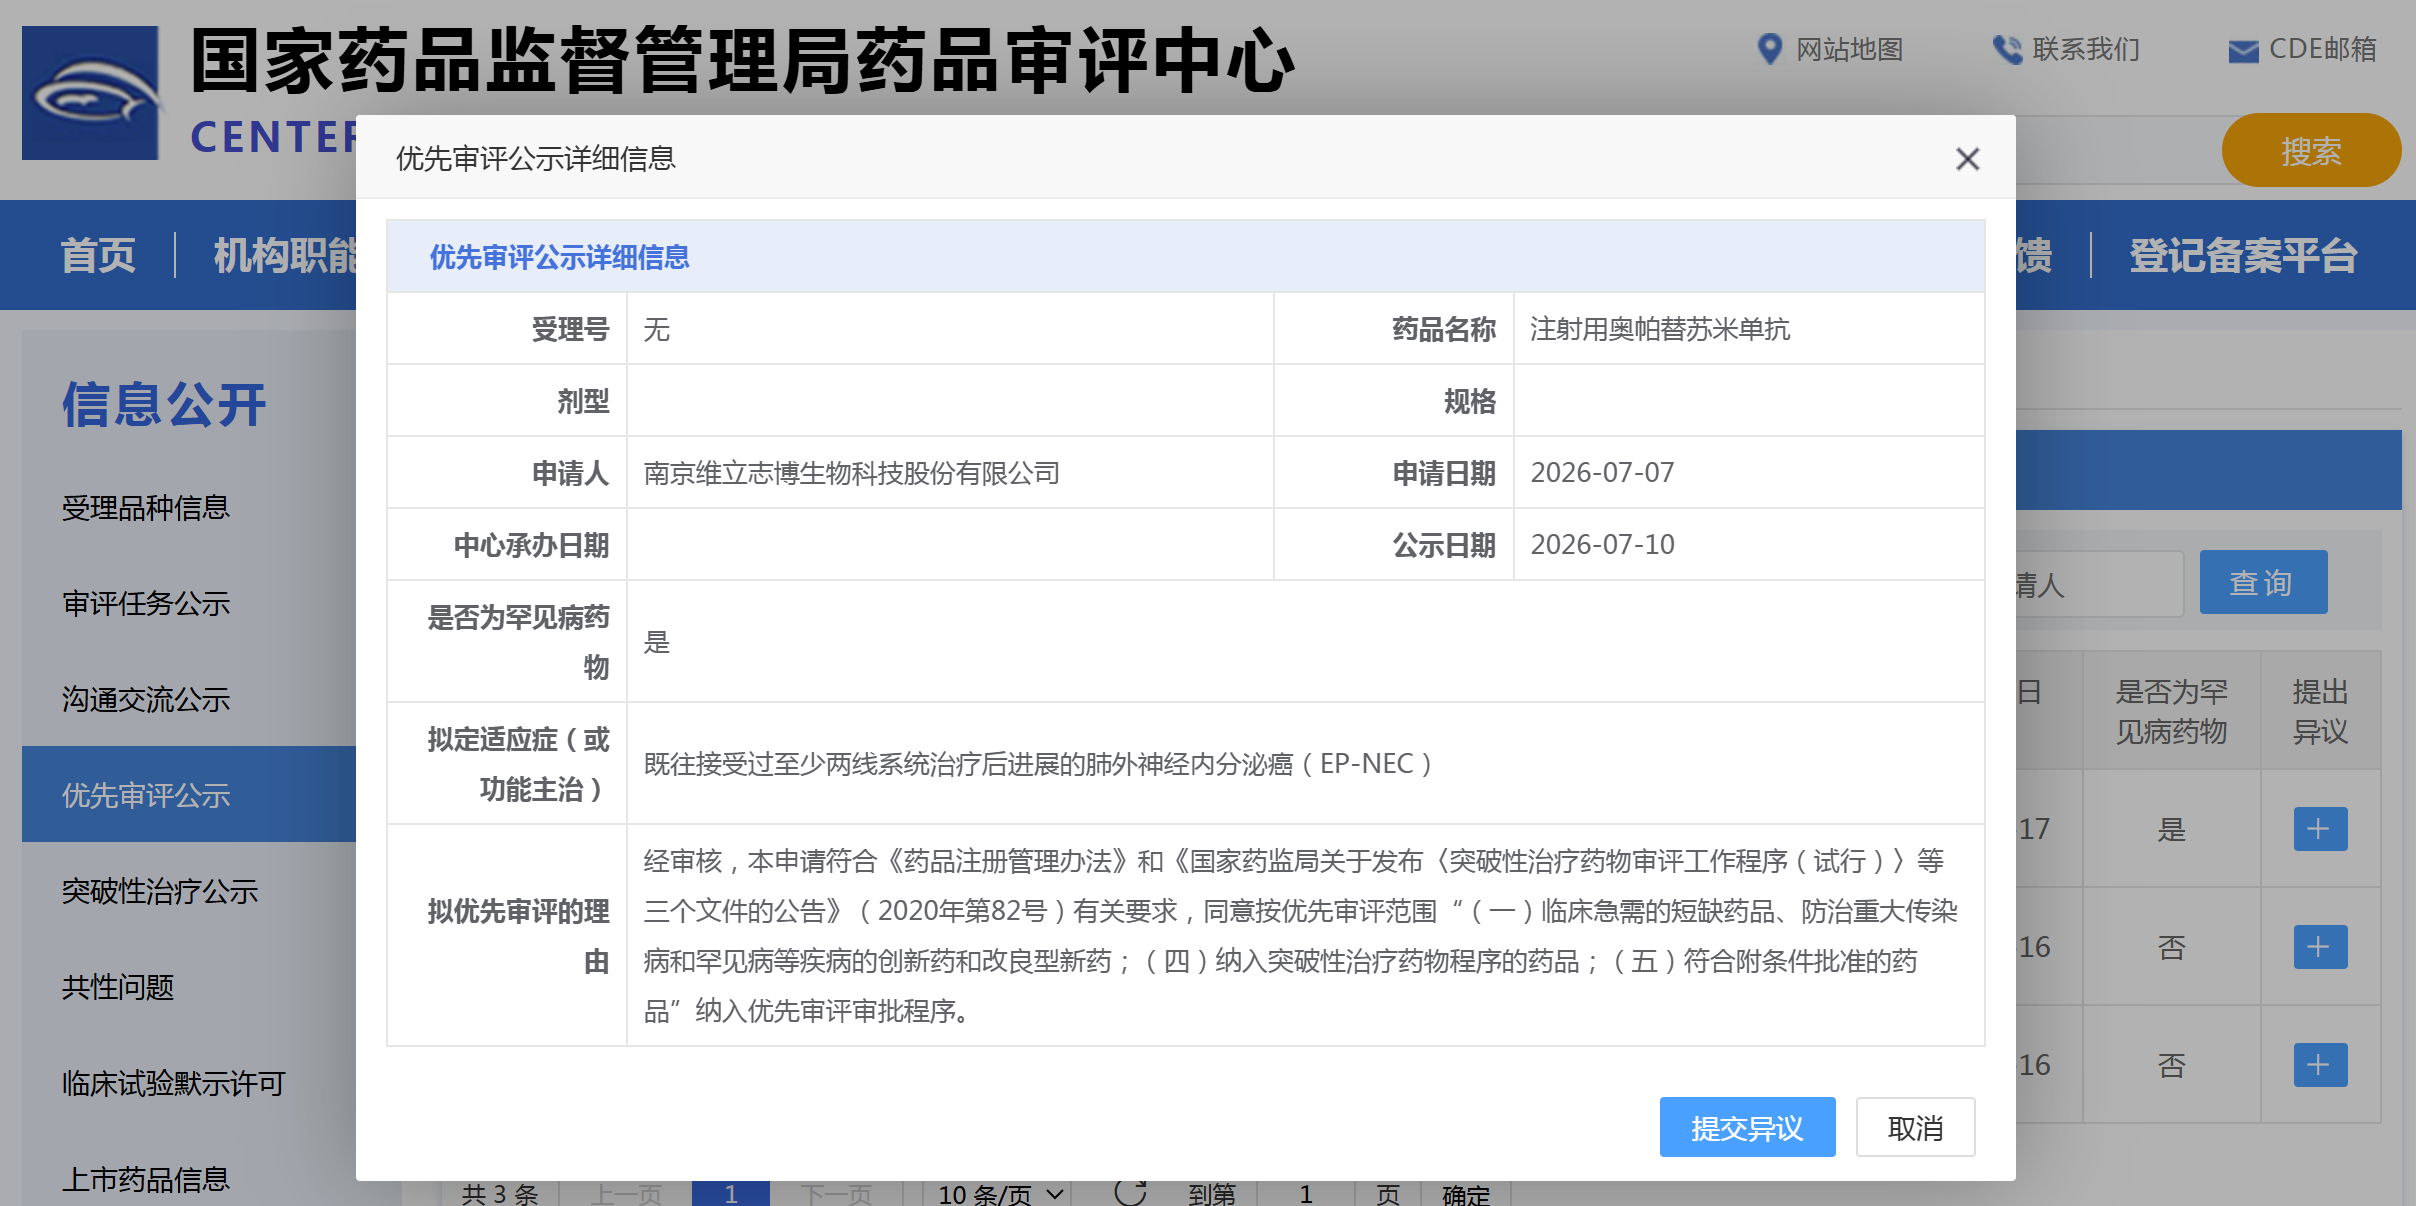Click the 申请日期 value 2026-07-07

[x=1603, y=473]
